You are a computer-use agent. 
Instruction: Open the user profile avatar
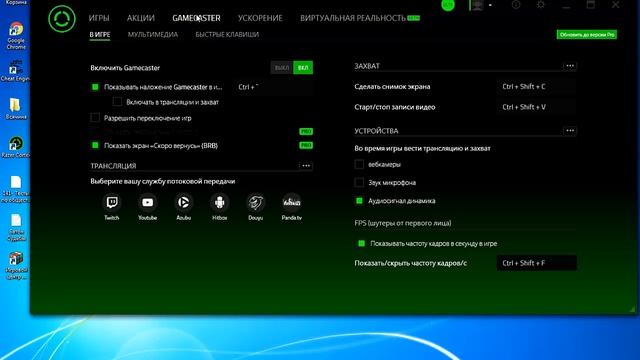point(477,5)
